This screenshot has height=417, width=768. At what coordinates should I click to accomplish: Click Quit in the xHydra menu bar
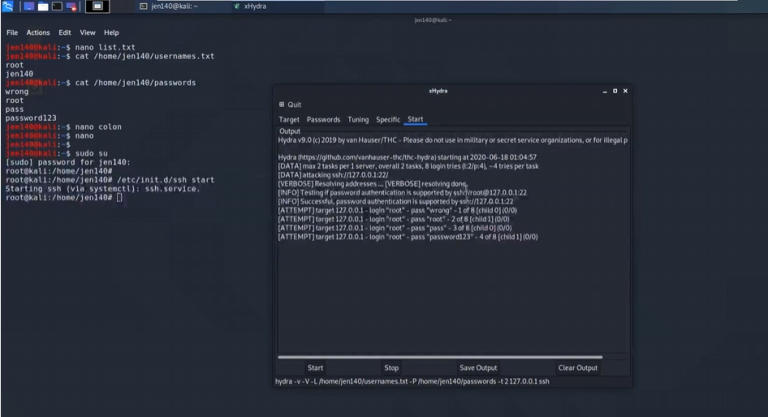(x=293, y=104)
